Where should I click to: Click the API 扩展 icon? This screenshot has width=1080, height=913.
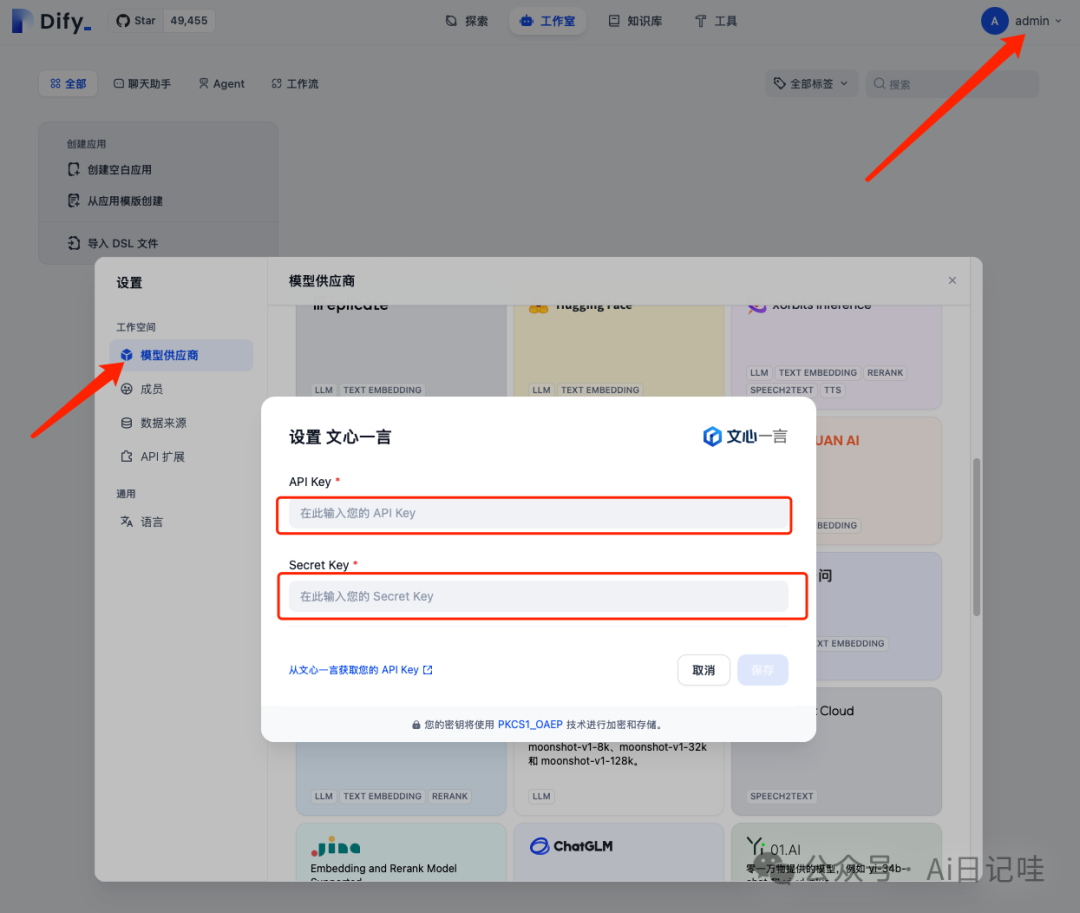tap(127, 456)
